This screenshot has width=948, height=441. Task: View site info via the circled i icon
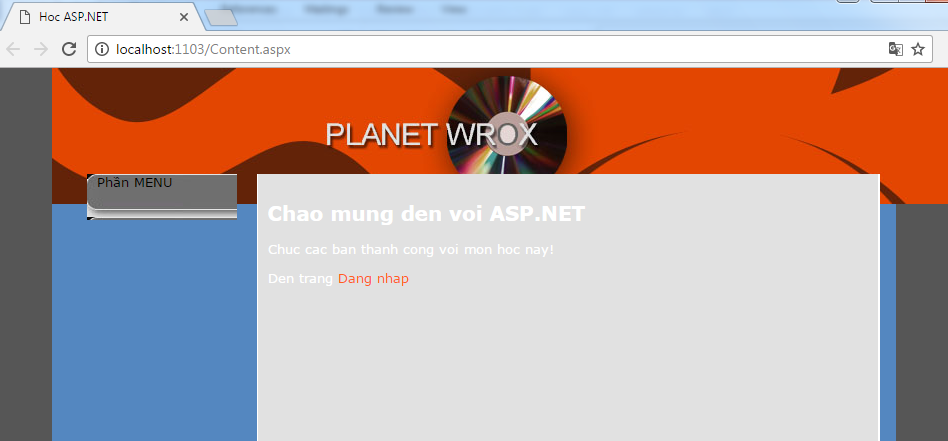102,50
